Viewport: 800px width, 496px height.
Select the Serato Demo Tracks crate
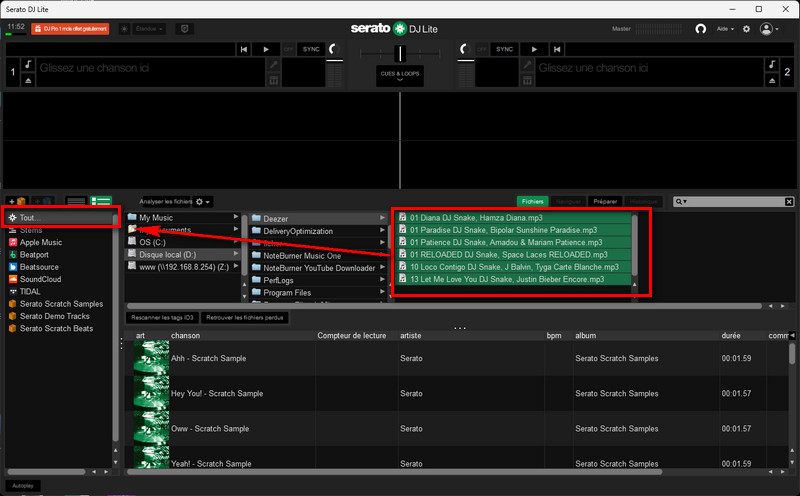55,316
